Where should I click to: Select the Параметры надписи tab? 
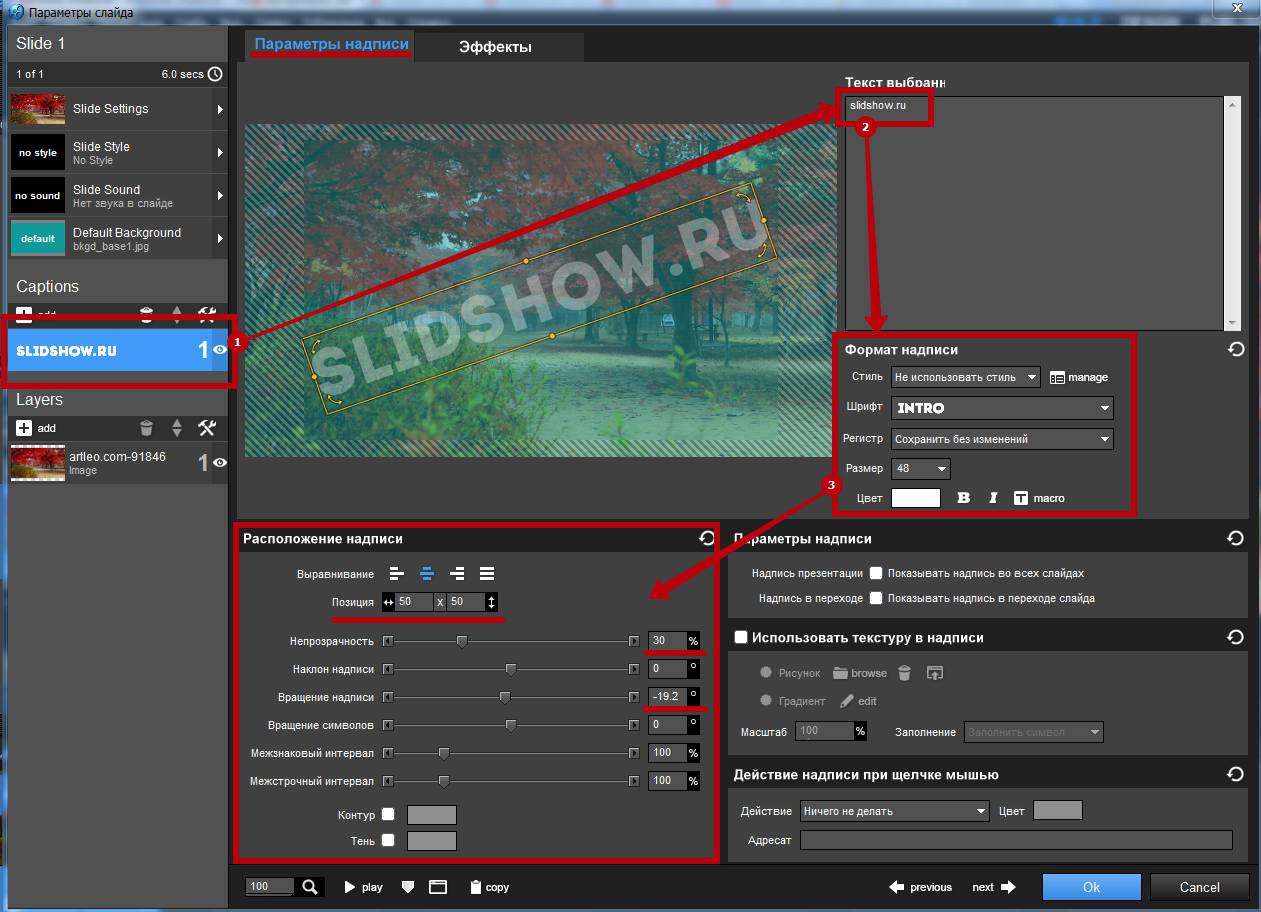[331, 45]
